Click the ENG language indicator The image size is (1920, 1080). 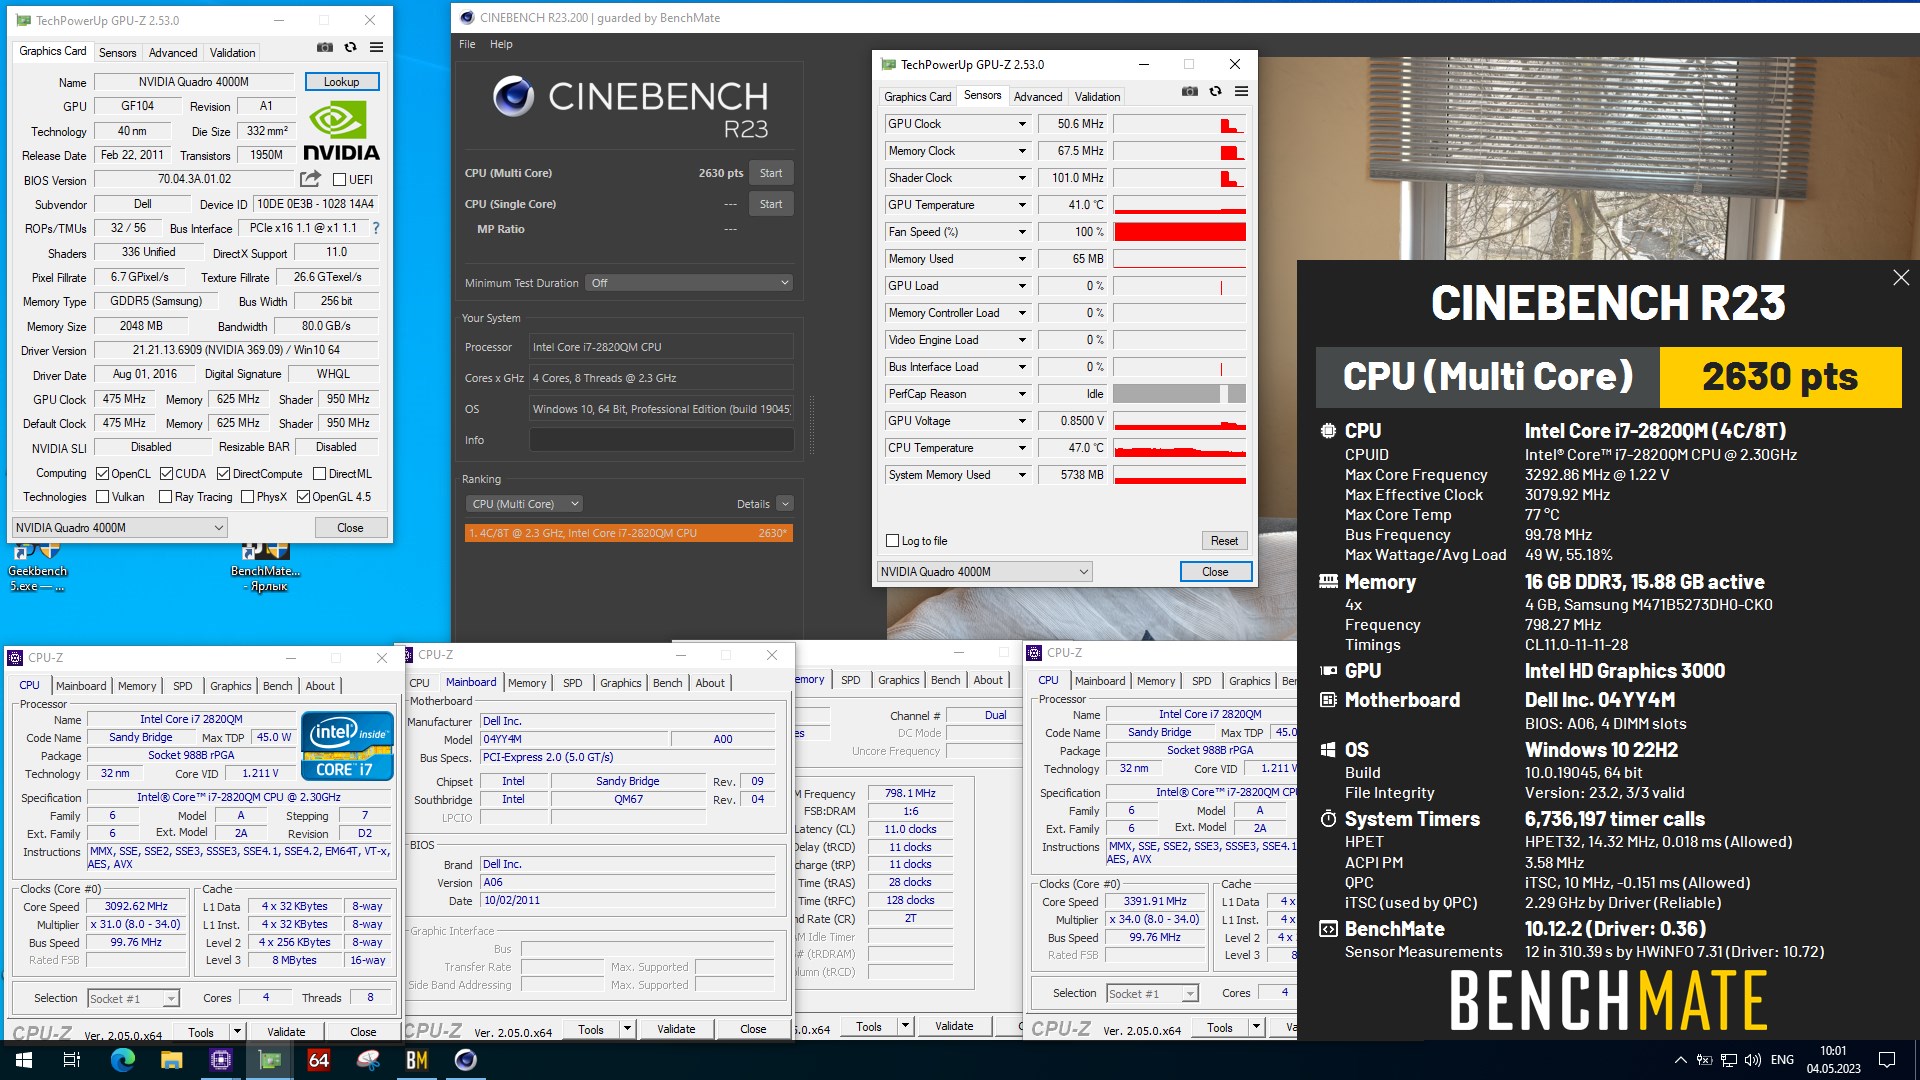pyautogui.click(x=1782, y=1060)
